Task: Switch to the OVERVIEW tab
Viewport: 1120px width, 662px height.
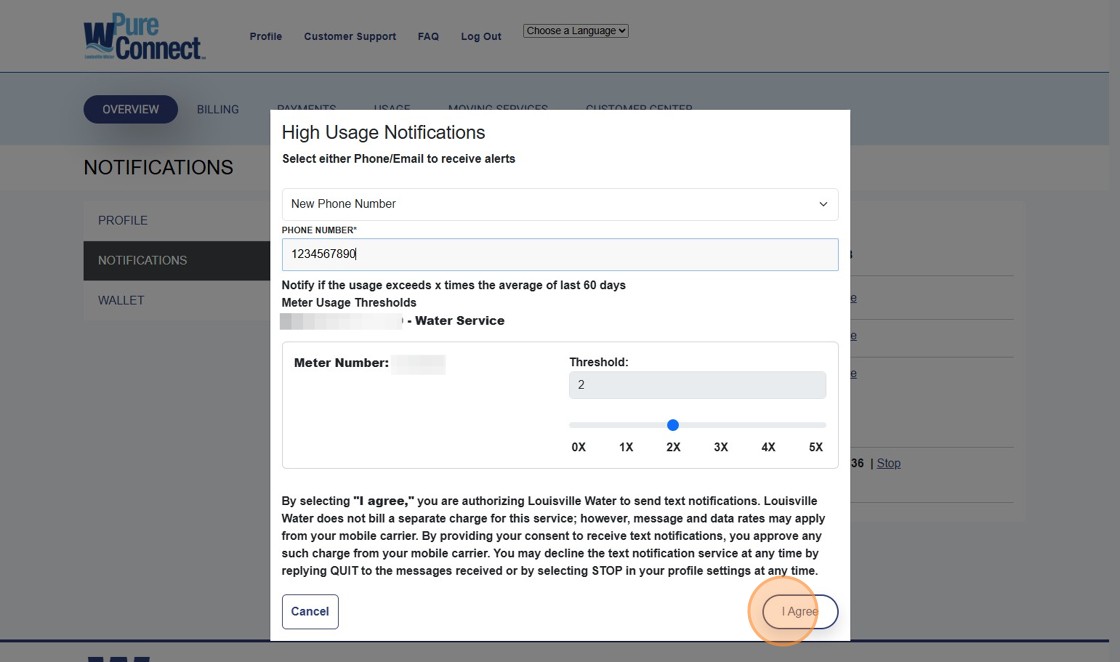Action: [x=130, y=109]
